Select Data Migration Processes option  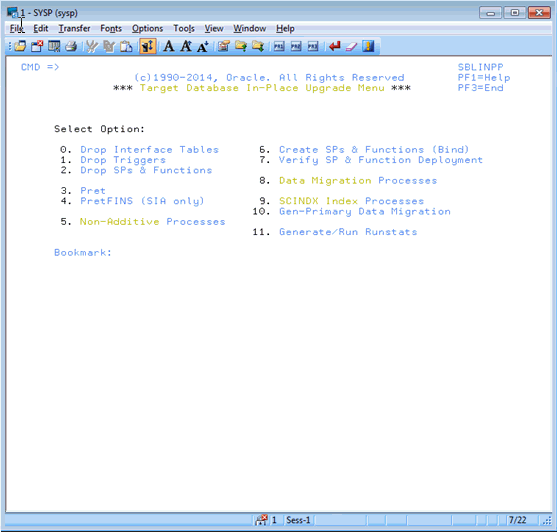coord(358,180)
